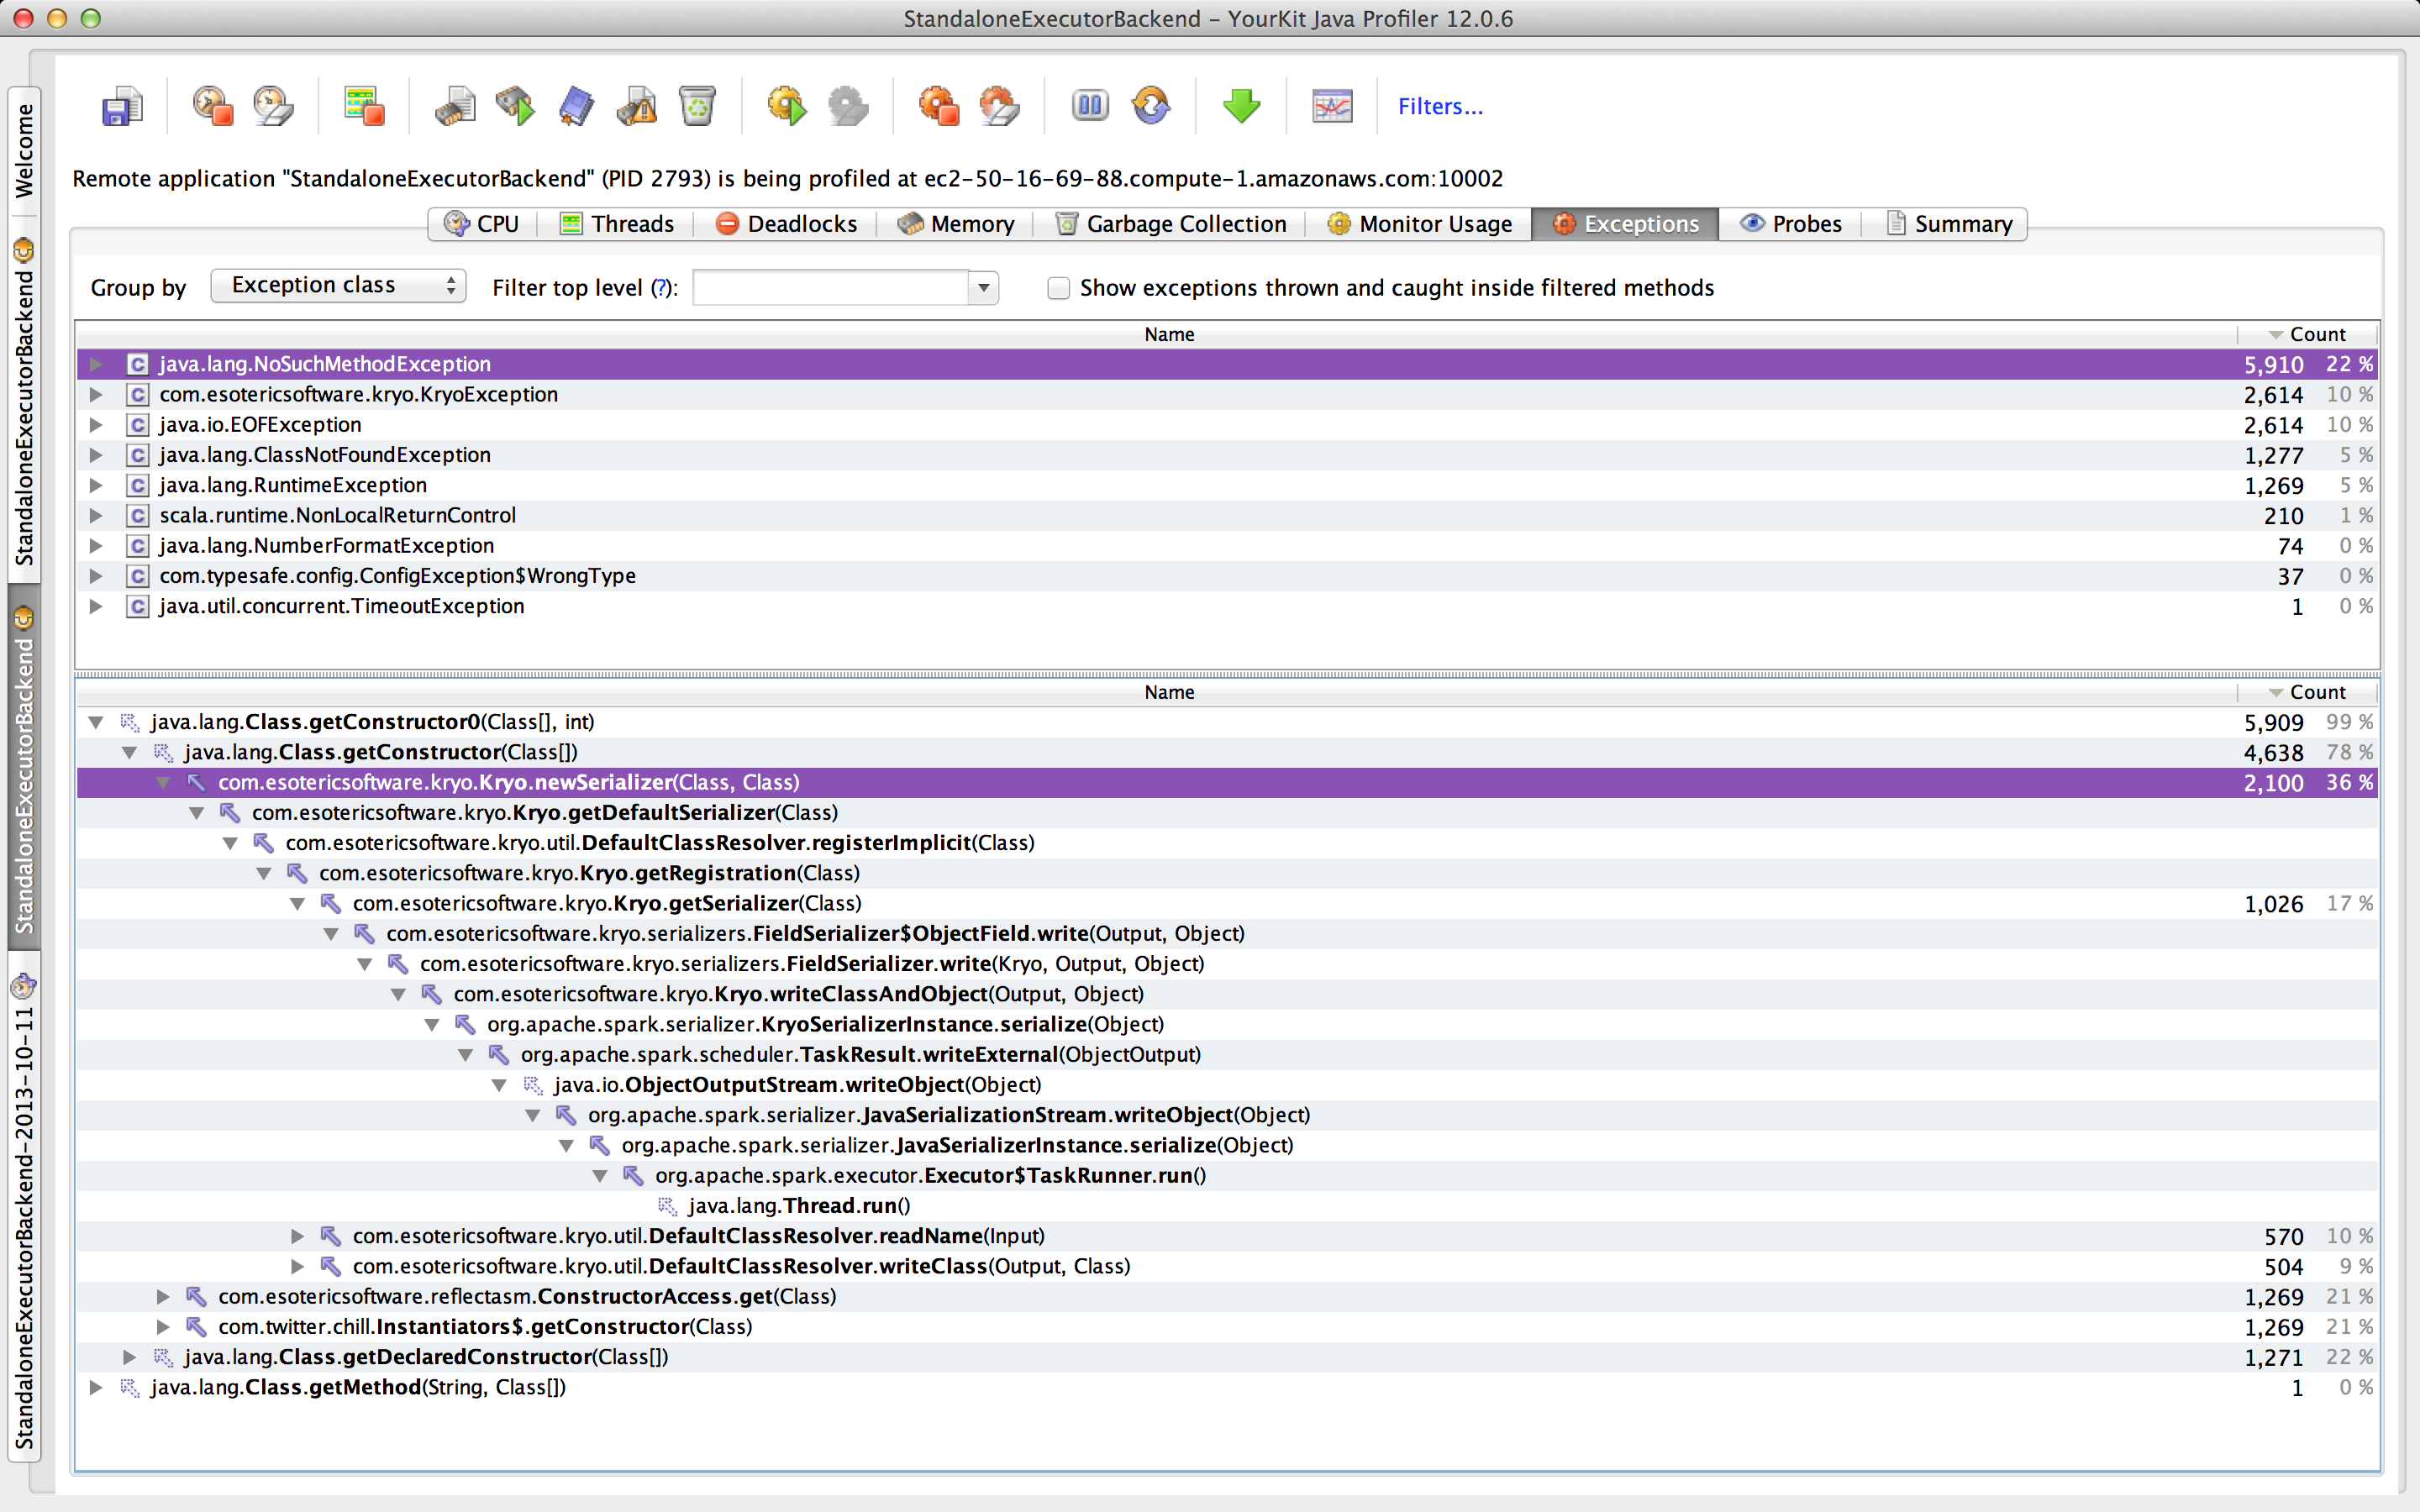Image resolution: width=2420 pixels, height=1512 pixels.
Task: Expand the DefaultClassResolver.readName(Input) node
Action: click(297, 1236)
